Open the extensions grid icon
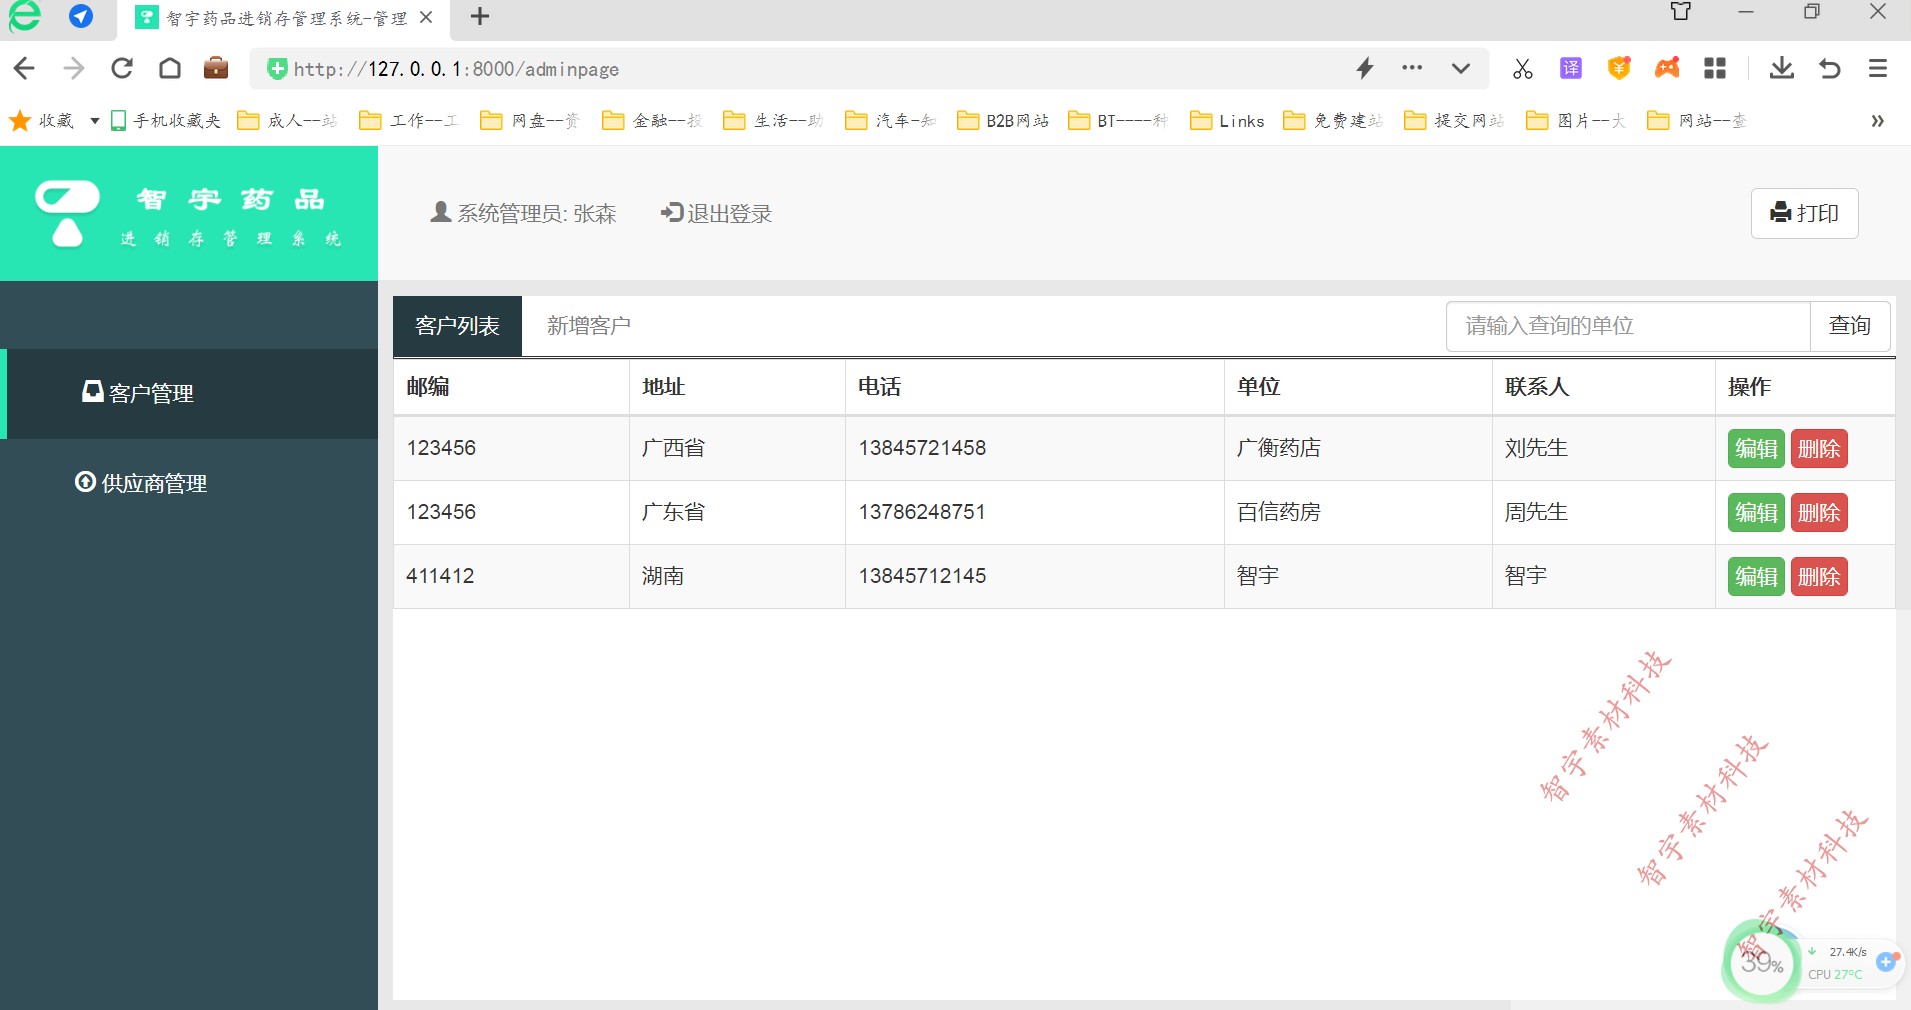Screen dimensions: 1911x1010 pyautogui.click(x=1715, y=68)
